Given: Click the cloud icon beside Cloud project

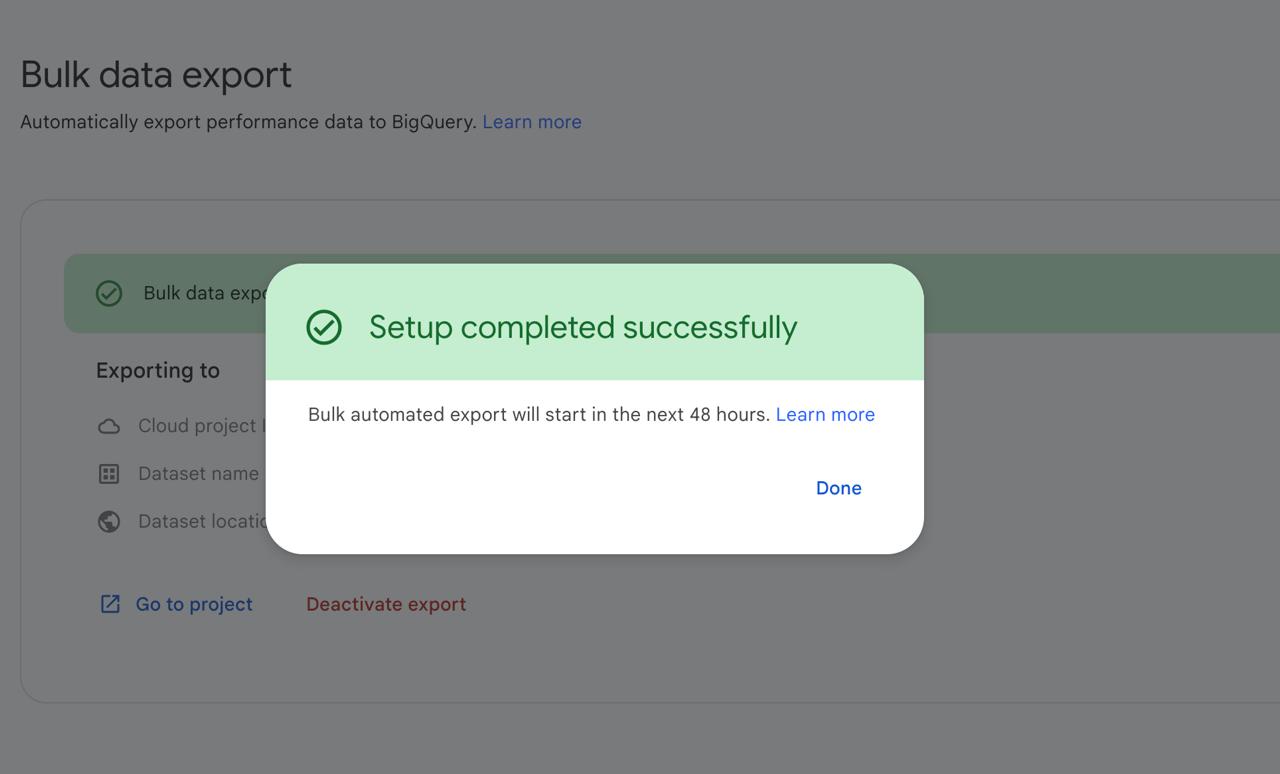Looking at the screenshot, I should 109,425.
